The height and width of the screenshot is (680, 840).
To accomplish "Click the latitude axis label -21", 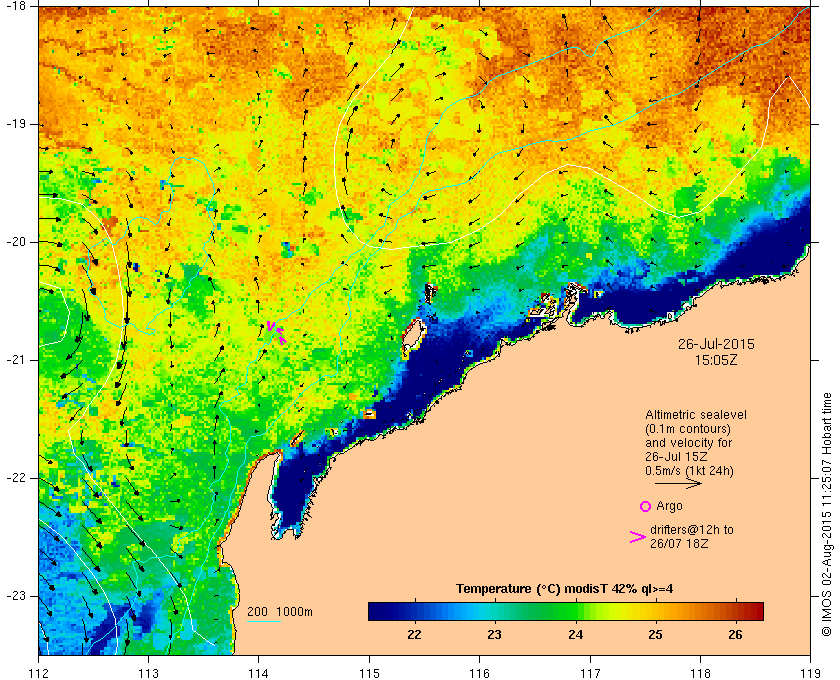I will pos(16,360).
